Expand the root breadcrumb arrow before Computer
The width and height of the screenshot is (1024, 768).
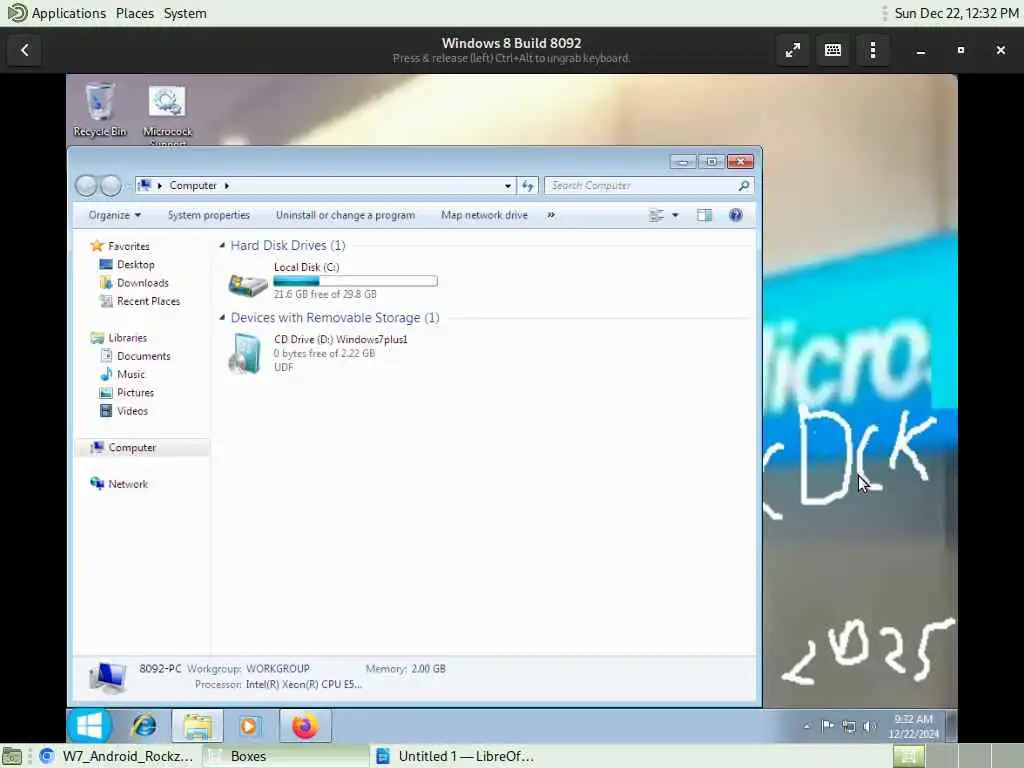pos(159,185)
